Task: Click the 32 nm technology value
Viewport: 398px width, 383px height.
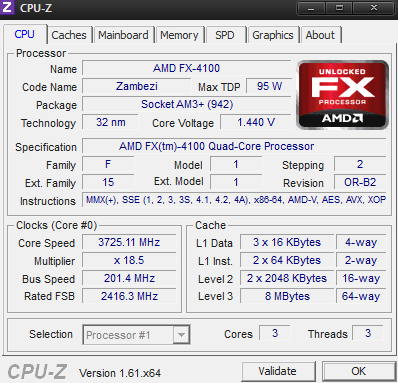Action: pyautogui.click(x=110, y=122)
